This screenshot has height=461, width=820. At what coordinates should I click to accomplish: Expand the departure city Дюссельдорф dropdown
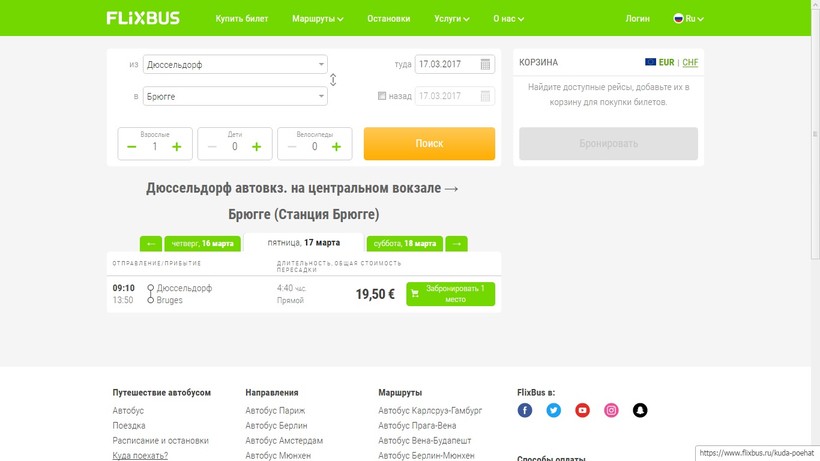tap(321, 65)
